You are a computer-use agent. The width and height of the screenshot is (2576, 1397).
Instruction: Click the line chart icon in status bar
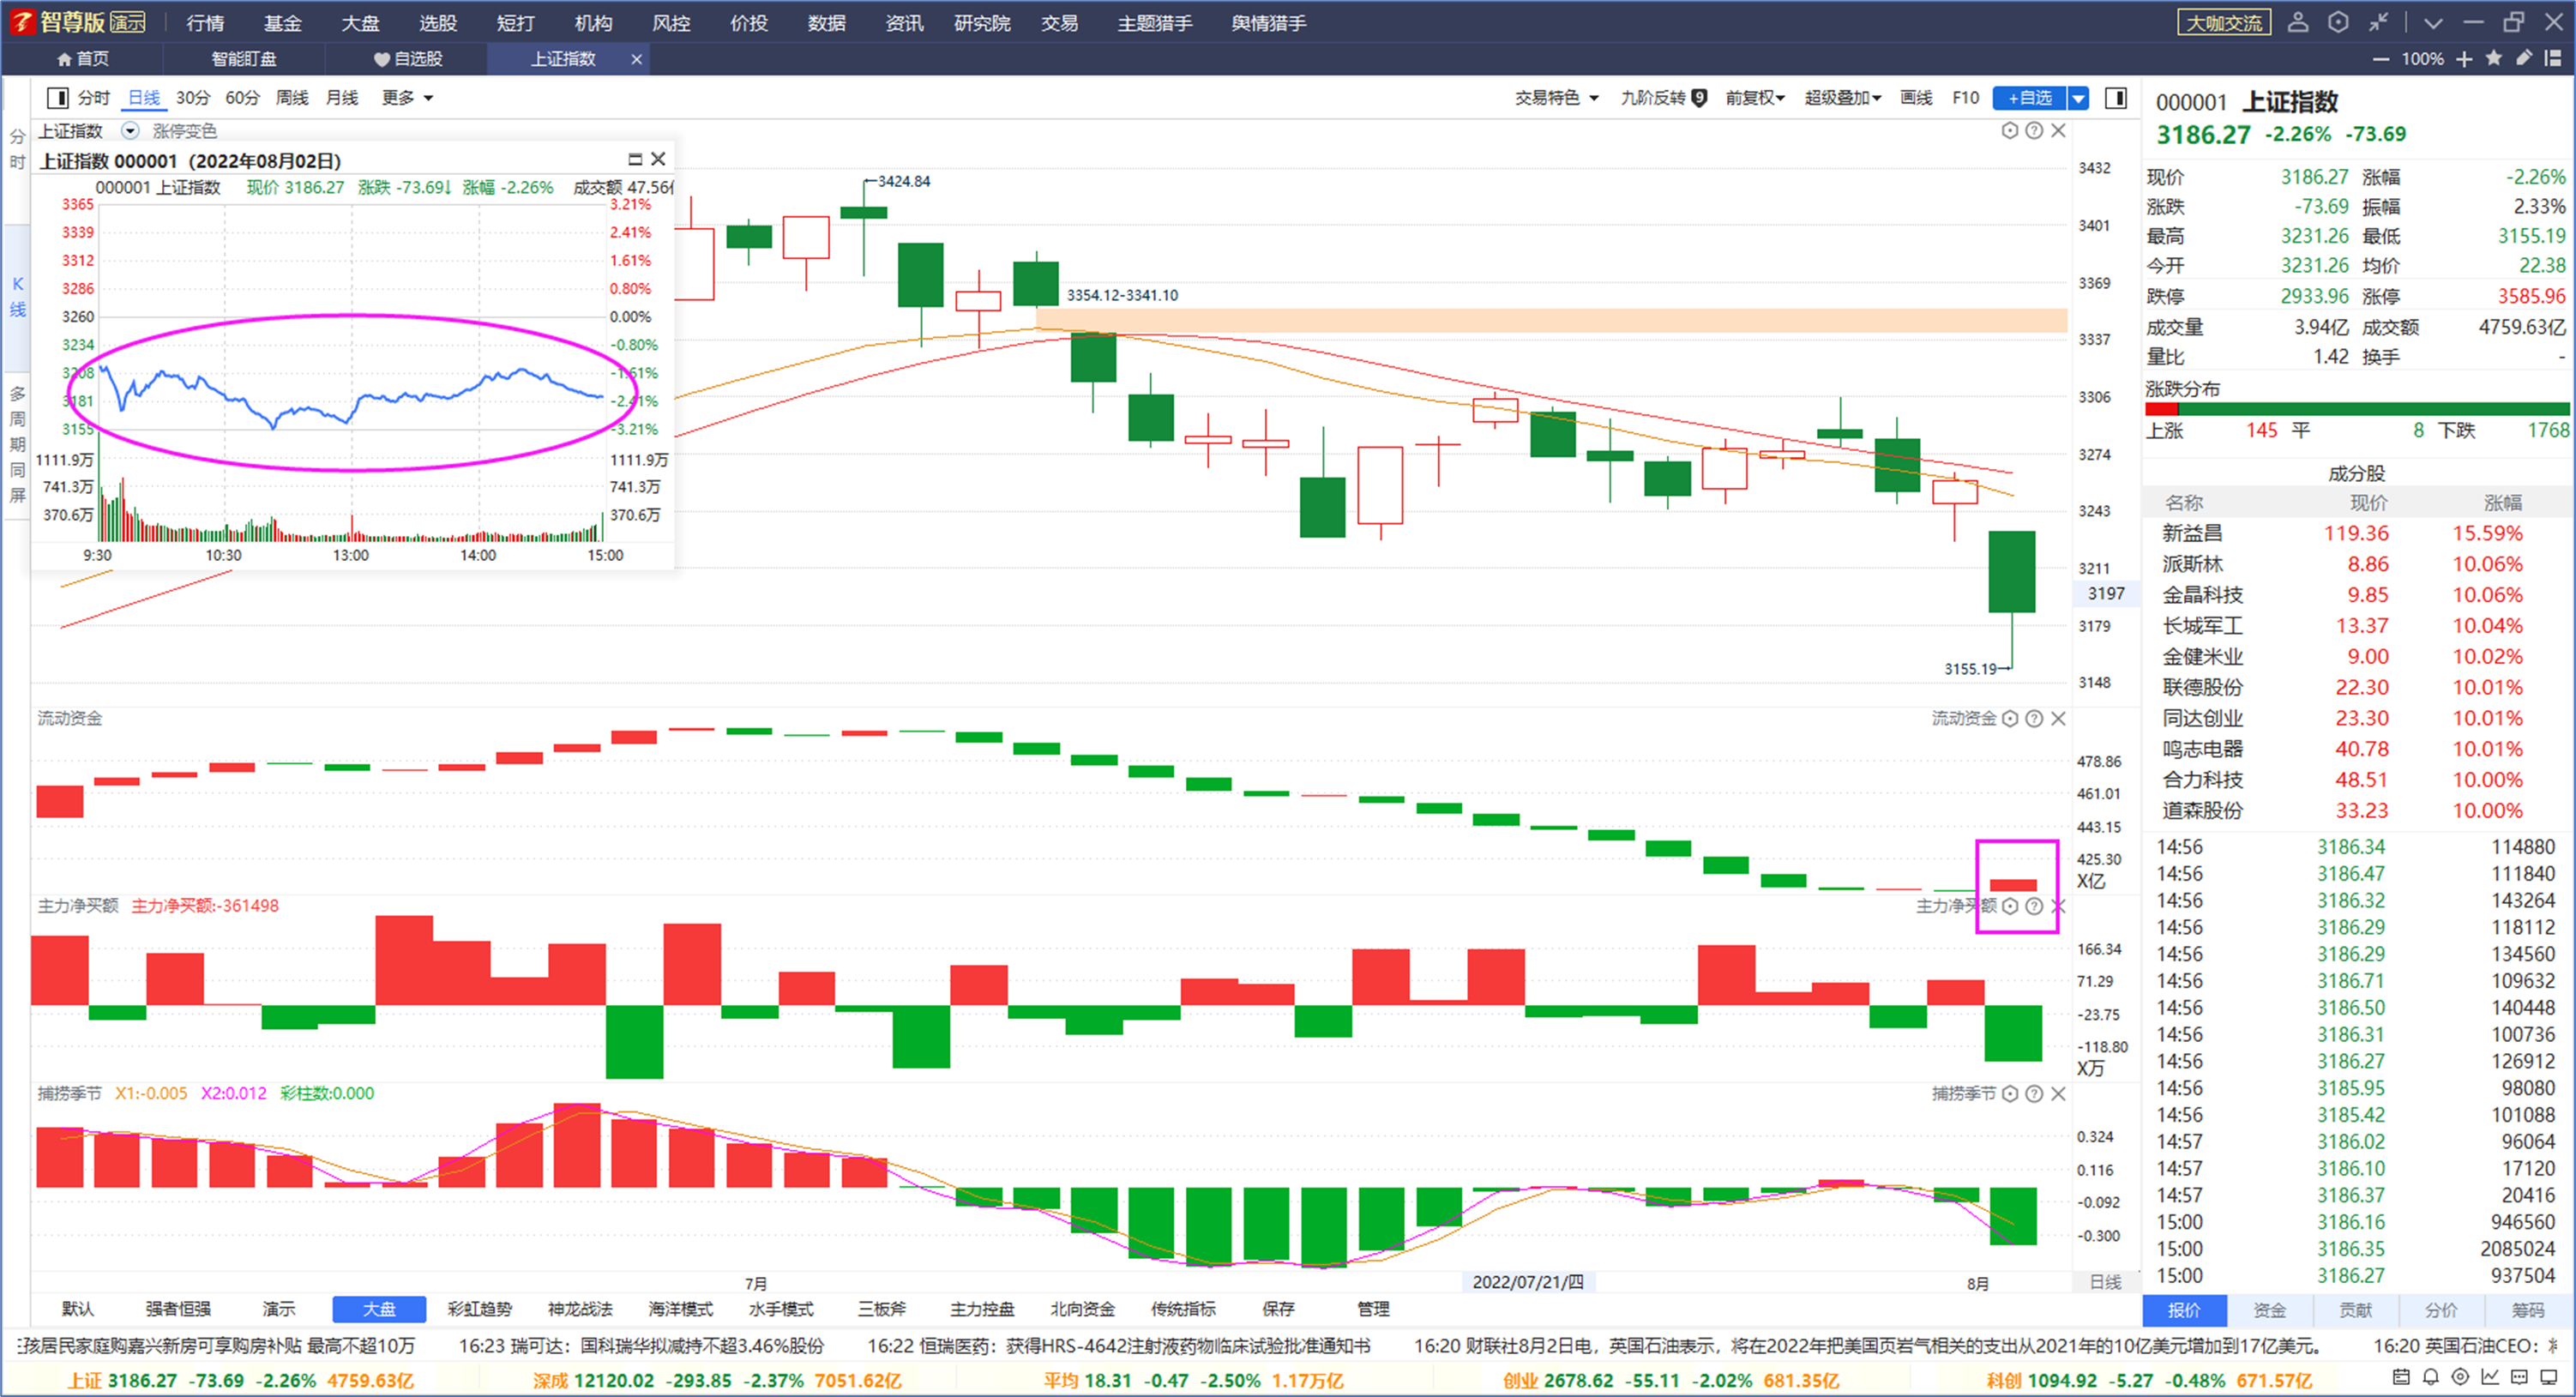pyautogui.click(x=2490, y=1377)
